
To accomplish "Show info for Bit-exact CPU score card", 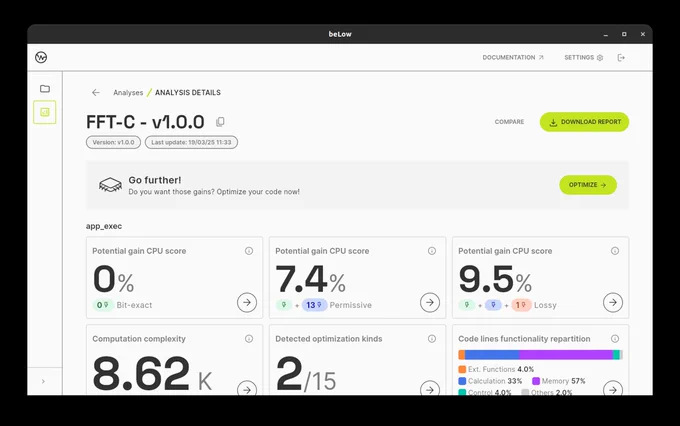I will click(x=249, y=251).
